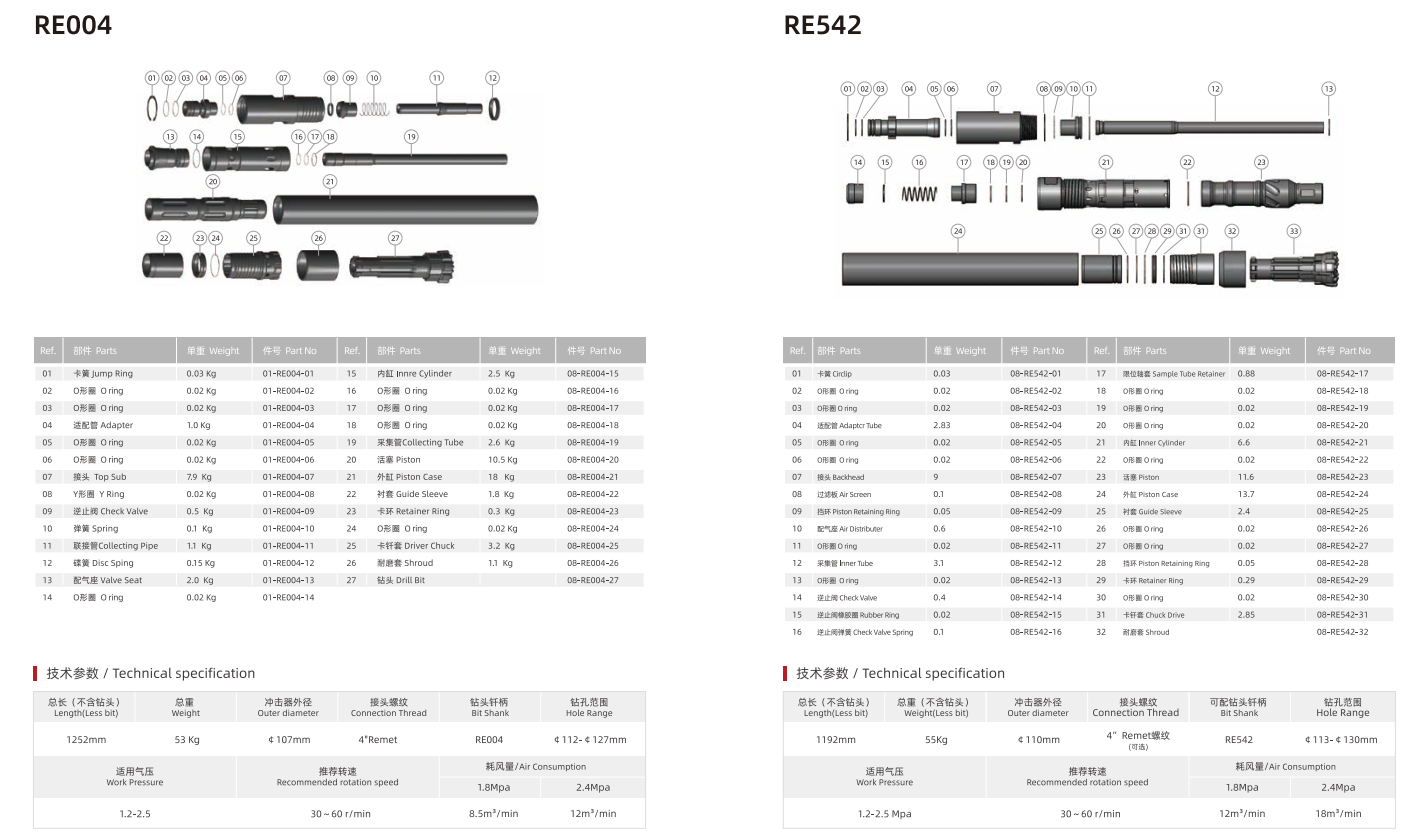This screenshot has height=840, width=1425.
Task: Click the RE004 page heading
Action: [x=73, y=25]
